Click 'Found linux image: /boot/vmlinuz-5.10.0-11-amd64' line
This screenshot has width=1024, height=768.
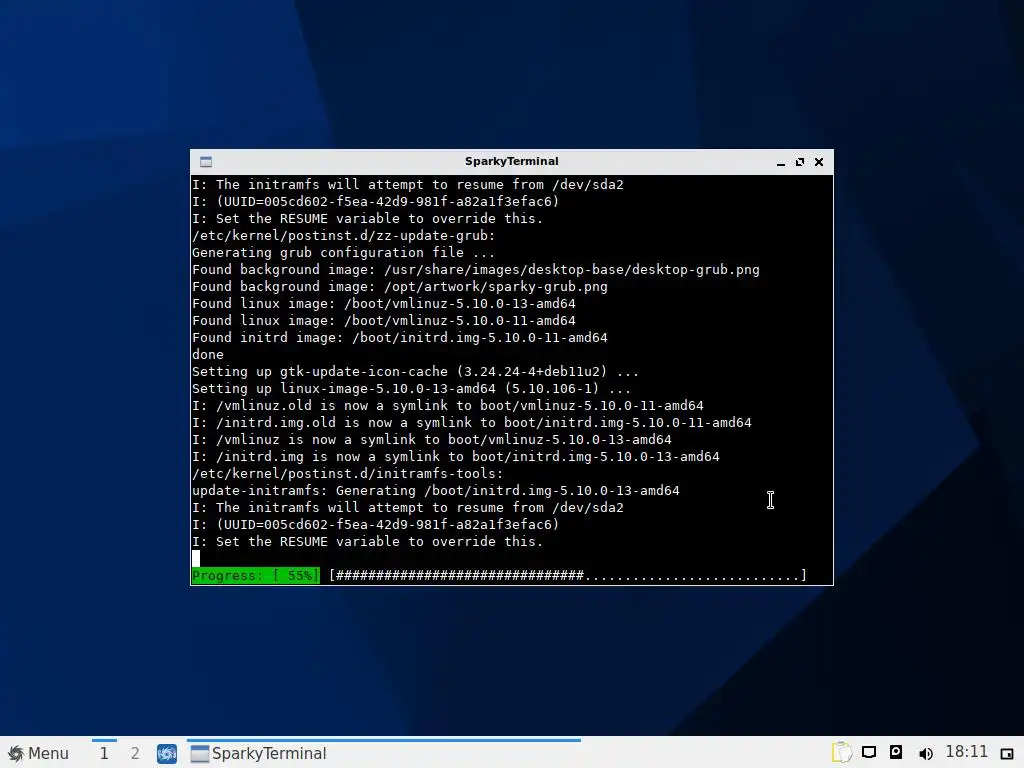383,321
